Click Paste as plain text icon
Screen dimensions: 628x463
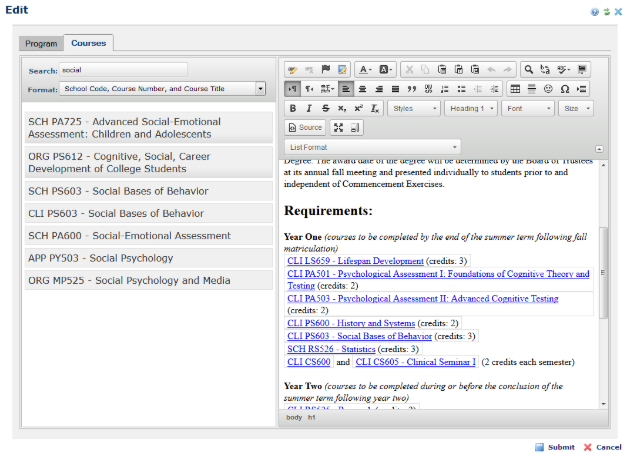(x=459, y=70)
